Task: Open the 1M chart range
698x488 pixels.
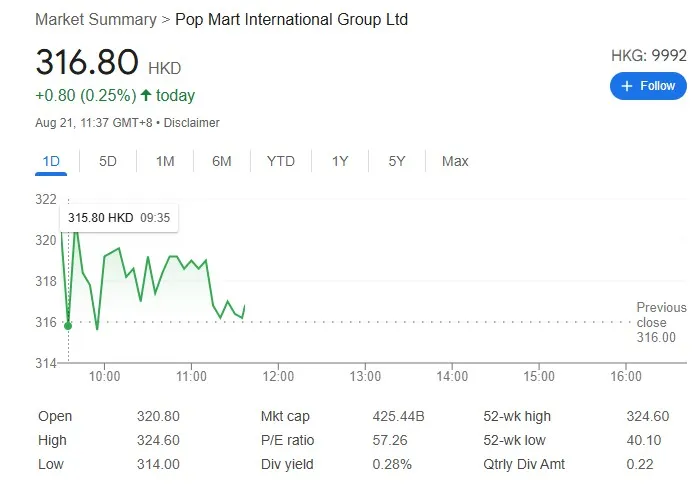Action: 165,161
